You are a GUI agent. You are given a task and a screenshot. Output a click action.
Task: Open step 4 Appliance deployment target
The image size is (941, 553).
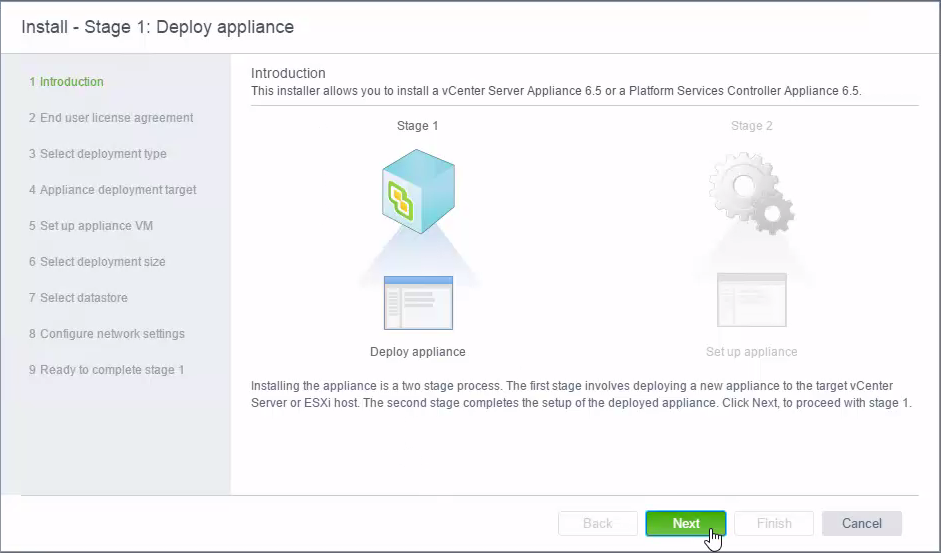[x=113, y=190]
